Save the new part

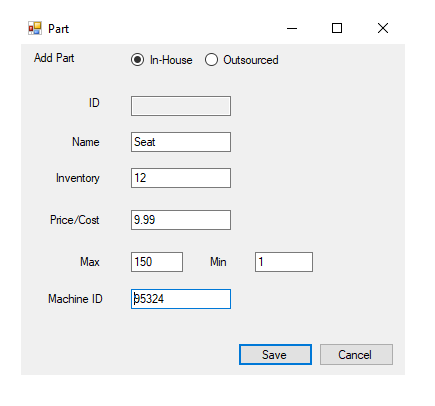[x=275, y=355]
